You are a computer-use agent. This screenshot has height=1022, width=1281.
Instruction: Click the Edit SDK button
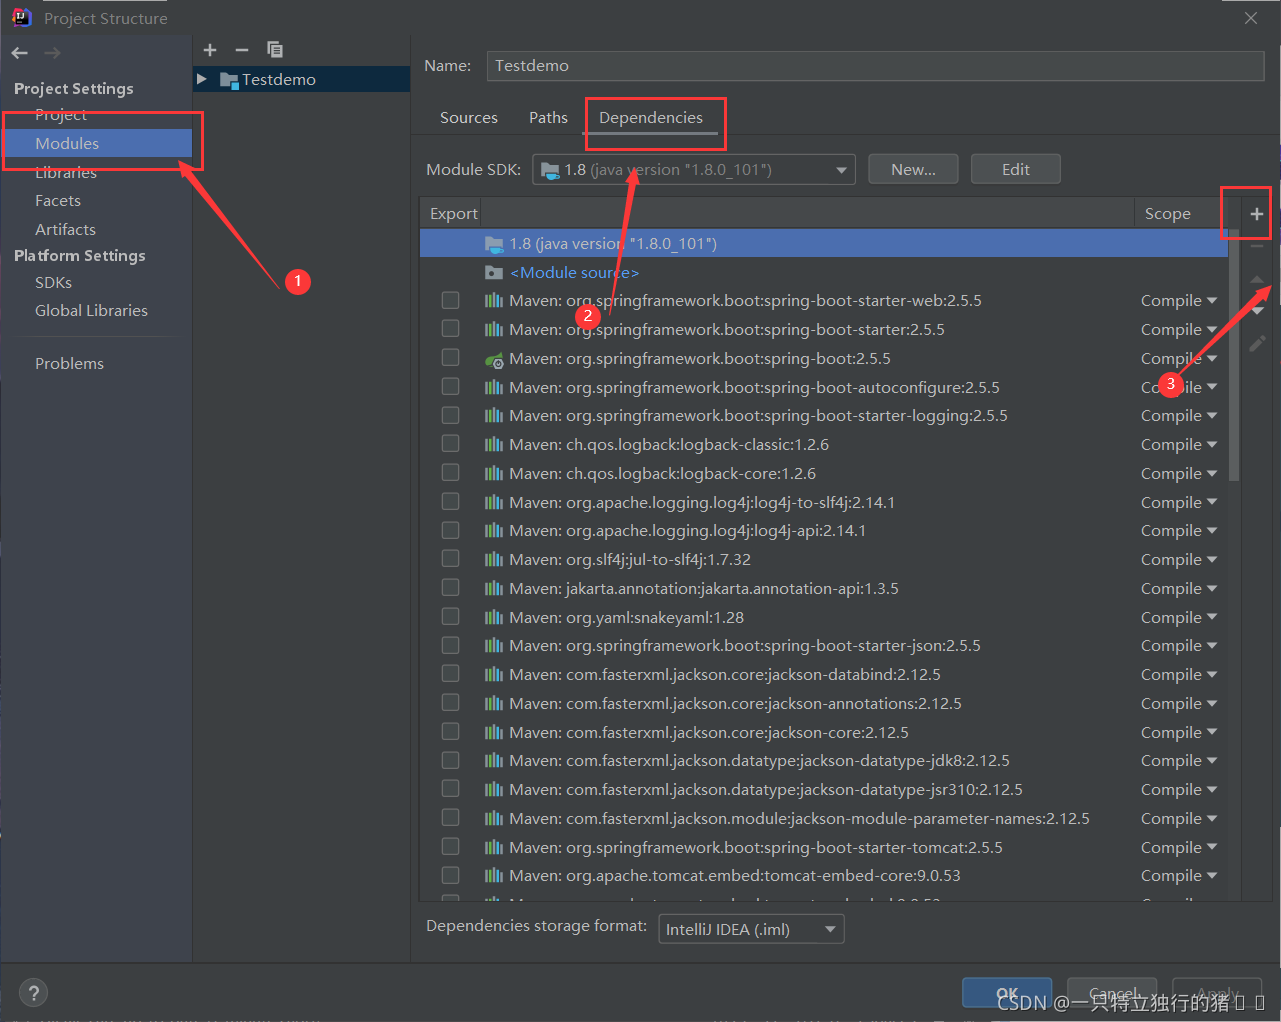[1016, 169]
